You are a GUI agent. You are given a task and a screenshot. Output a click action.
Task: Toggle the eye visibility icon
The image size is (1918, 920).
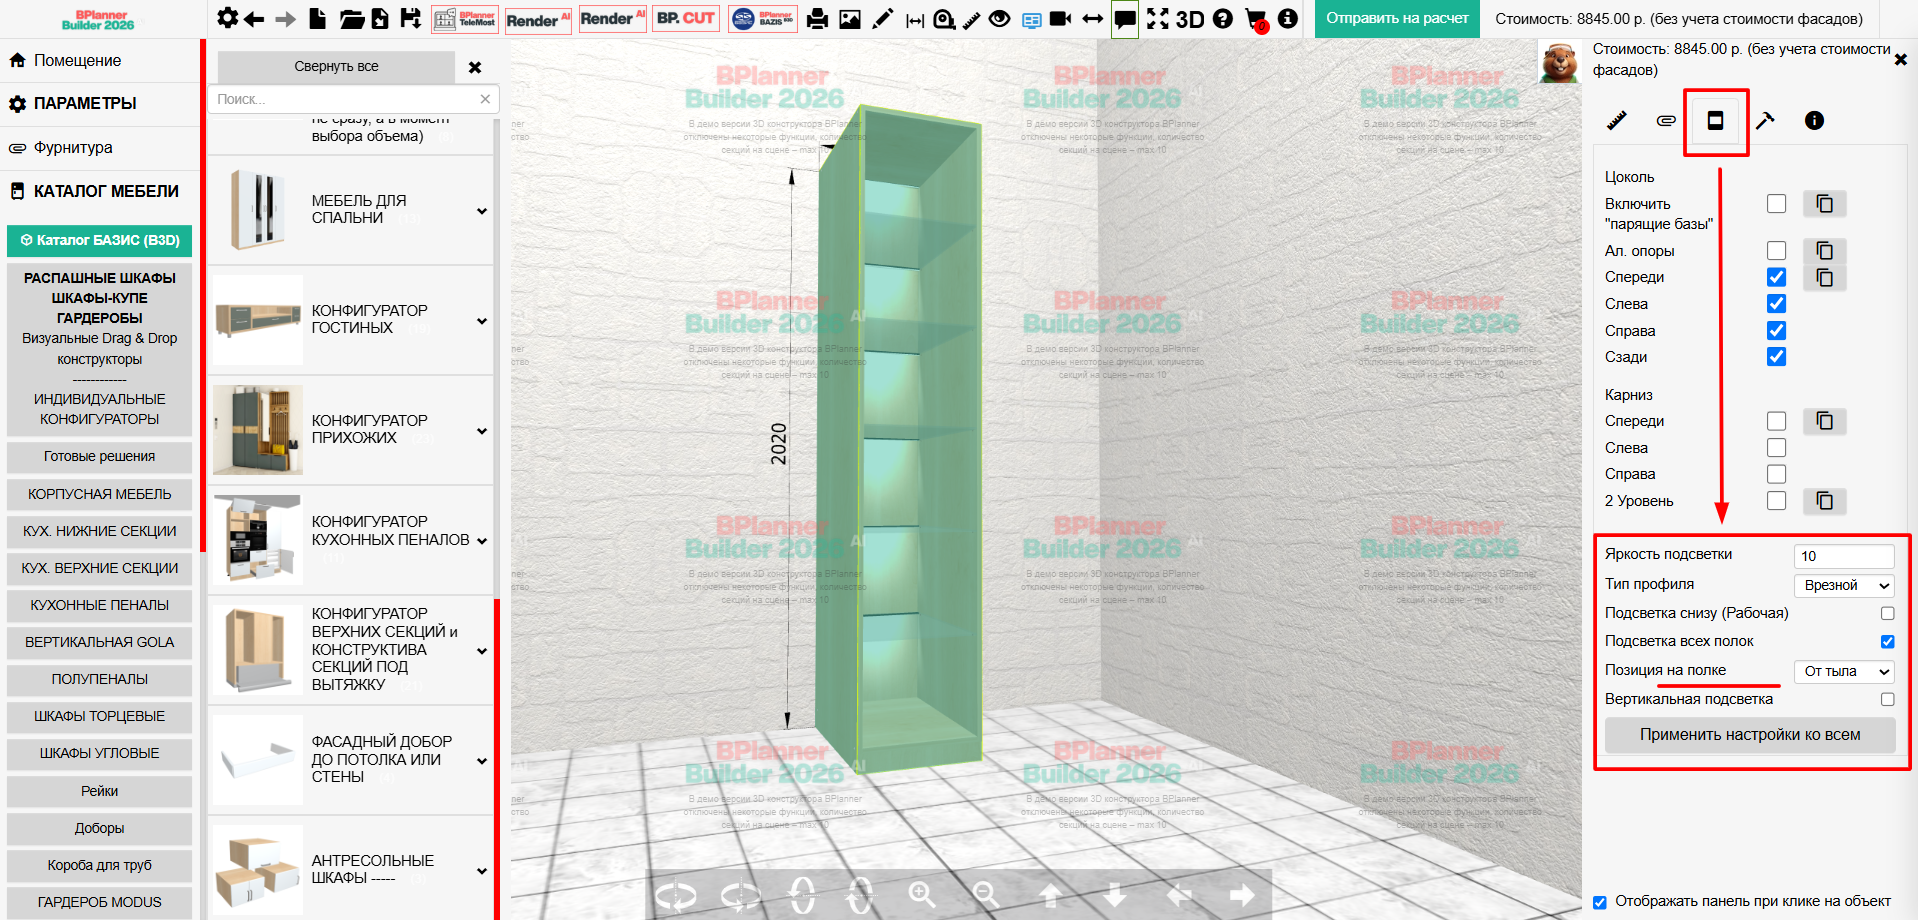pos(999,19)
